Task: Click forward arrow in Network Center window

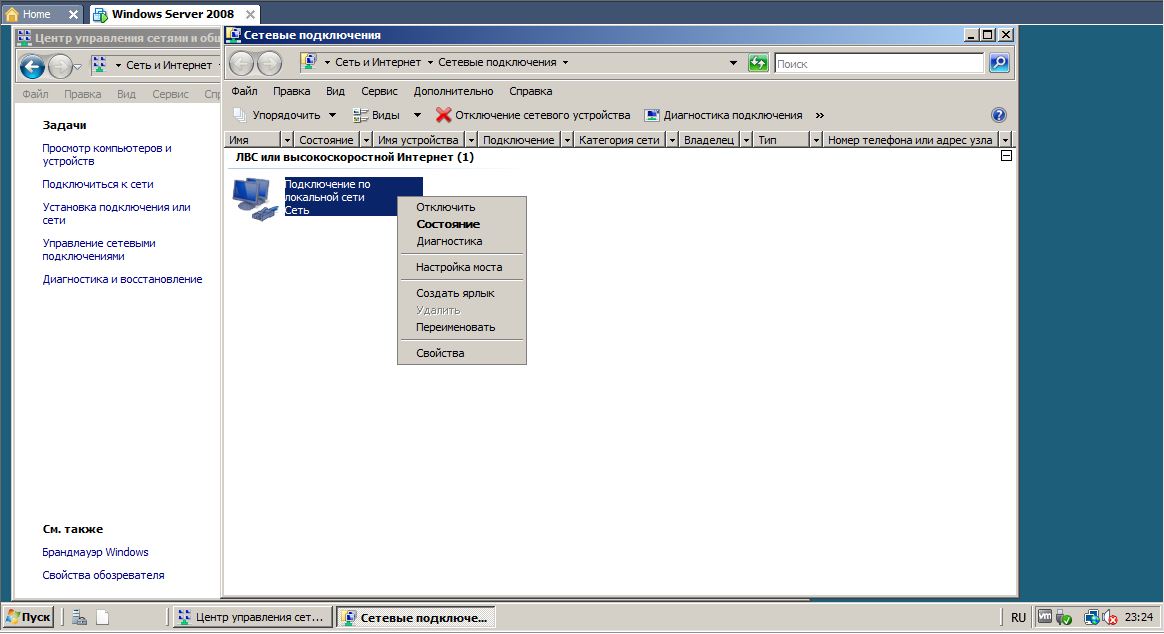Action: 60,67
